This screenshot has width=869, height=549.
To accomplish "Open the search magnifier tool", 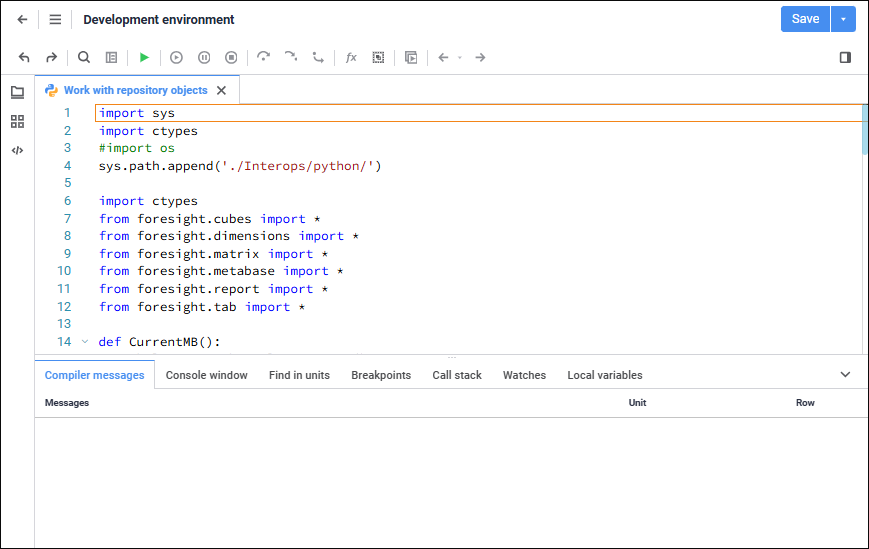I will (x=84, y=58).
